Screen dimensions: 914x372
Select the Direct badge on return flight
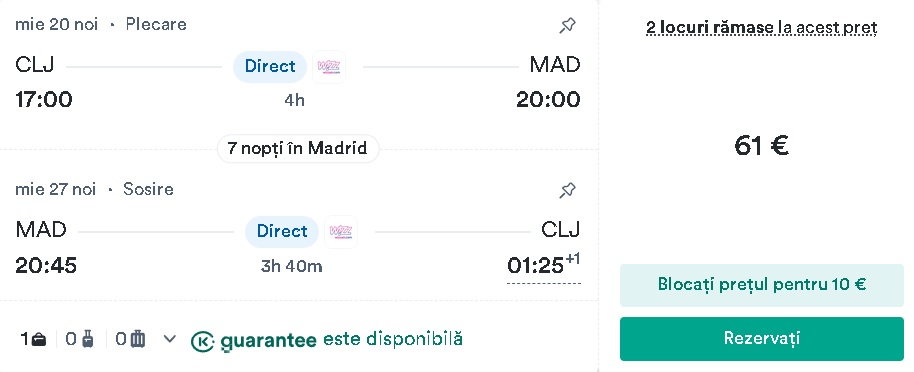pyautogui.click(x=282, y=232)
